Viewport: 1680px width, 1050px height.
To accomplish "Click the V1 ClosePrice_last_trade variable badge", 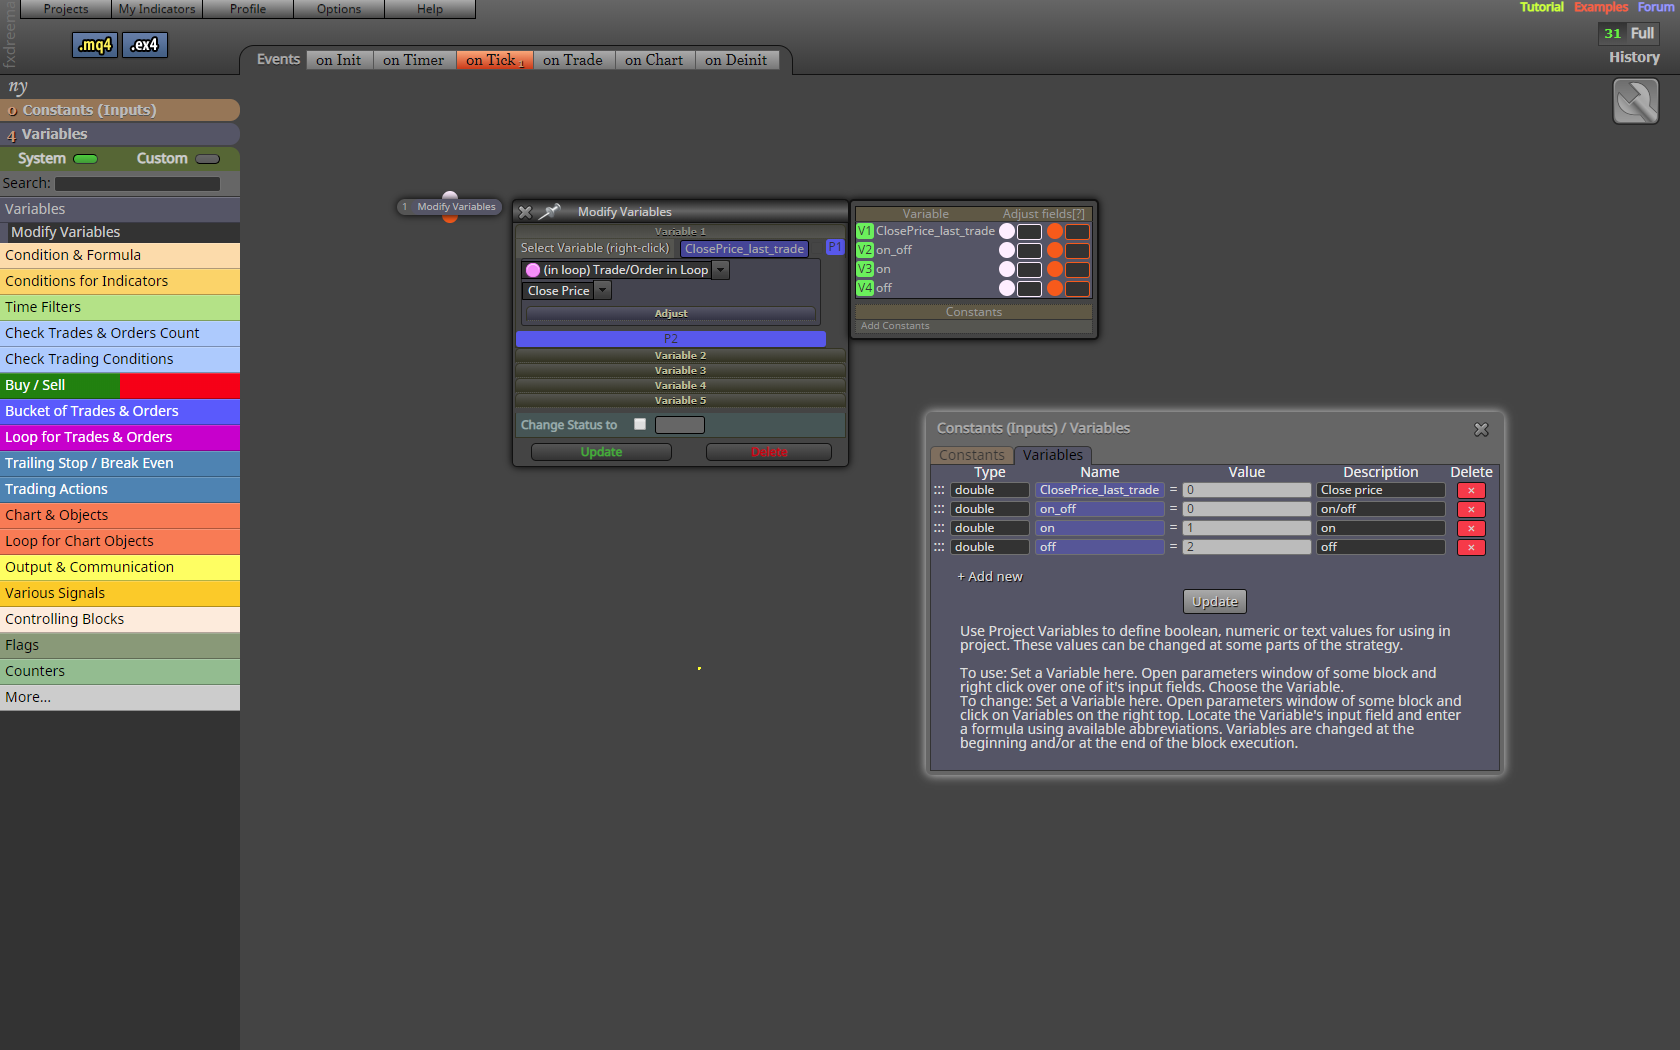I will [x=865, y=231].
